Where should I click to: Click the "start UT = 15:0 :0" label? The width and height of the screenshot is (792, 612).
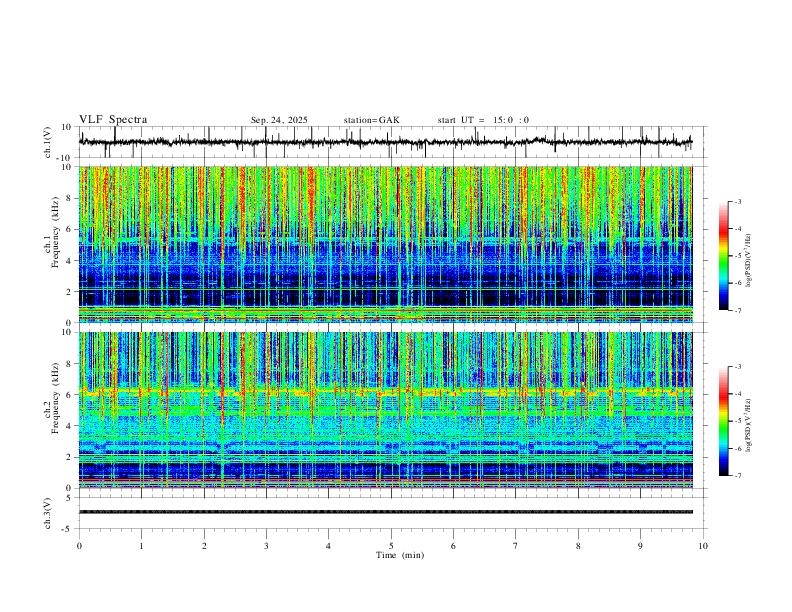click(483, 120)
